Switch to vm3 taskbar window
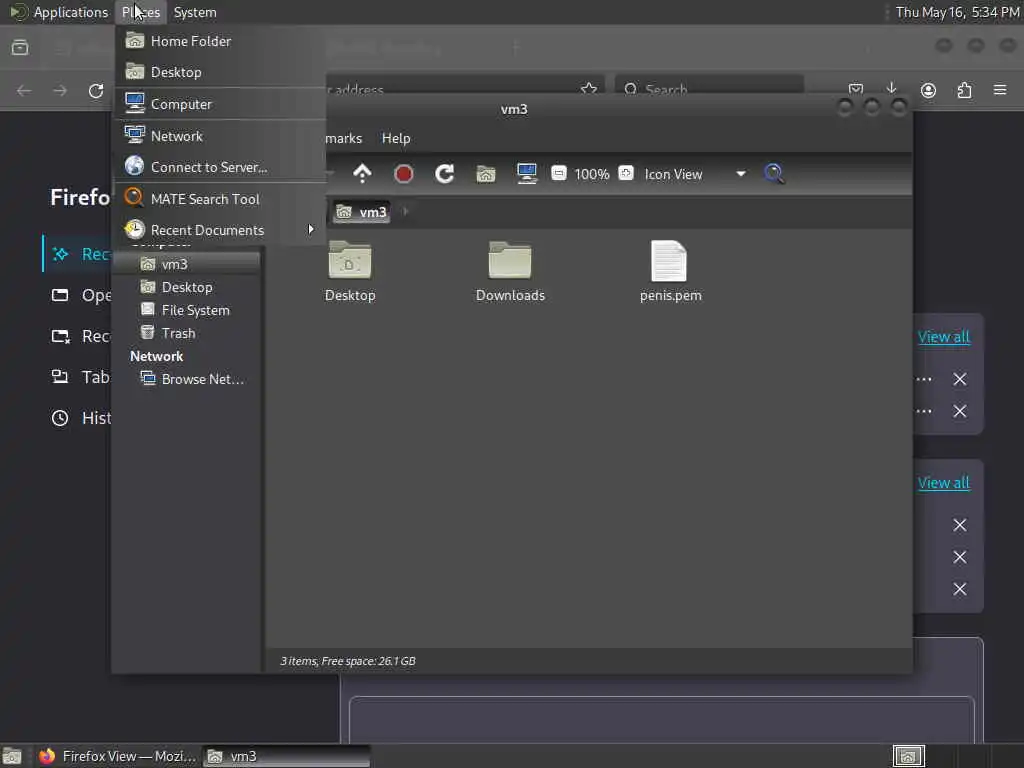1024x768 pixels. point(286,756)
